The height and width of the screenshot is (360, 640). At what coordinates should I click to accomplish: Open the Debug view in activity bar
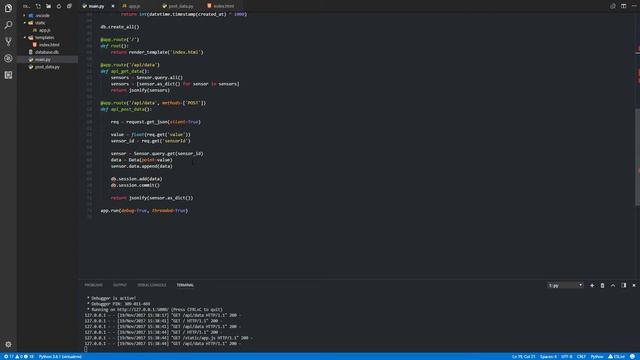[x=8, y=58]
